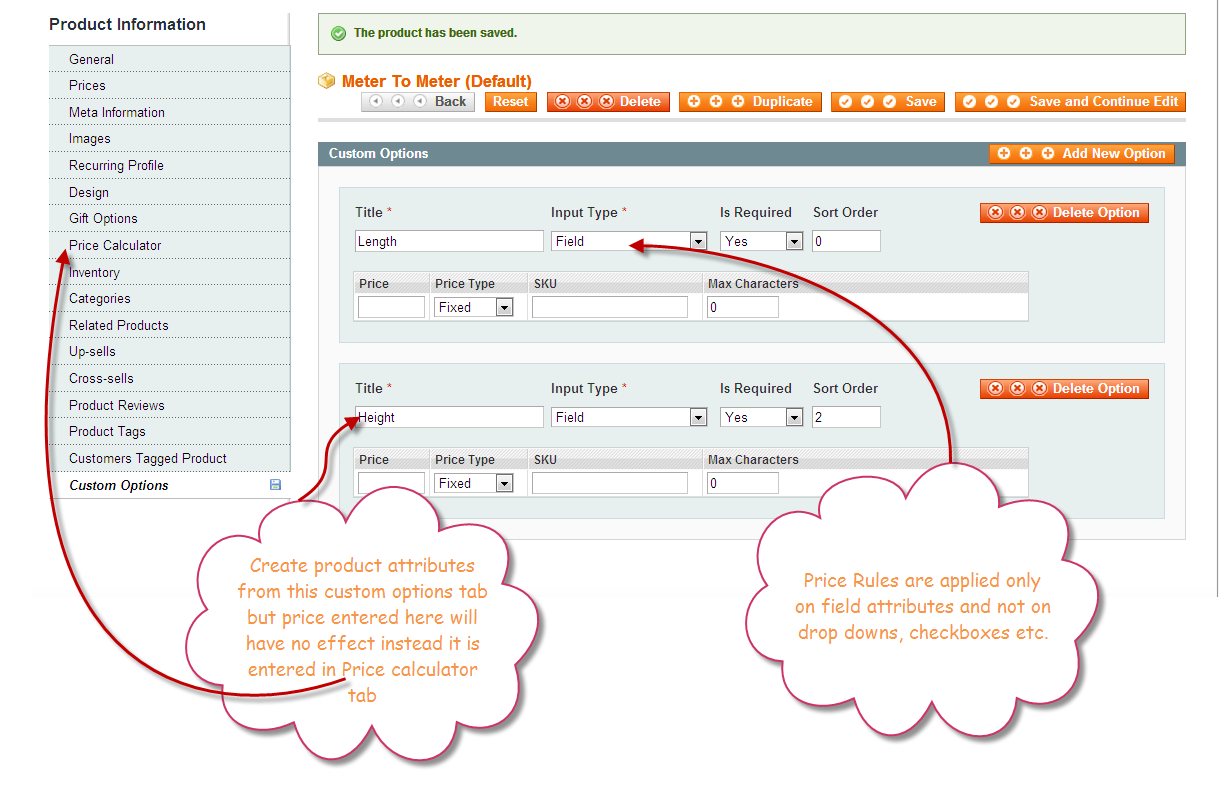Viewport: 1219px width, 786px height.
Task: Go to the Meta Information tab
Action: pos(117,112)
